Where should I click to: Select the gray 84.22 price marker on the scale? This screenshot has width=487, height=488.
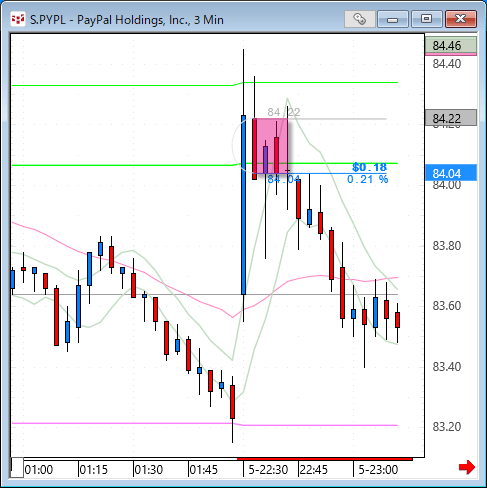(x=451, y=118)
